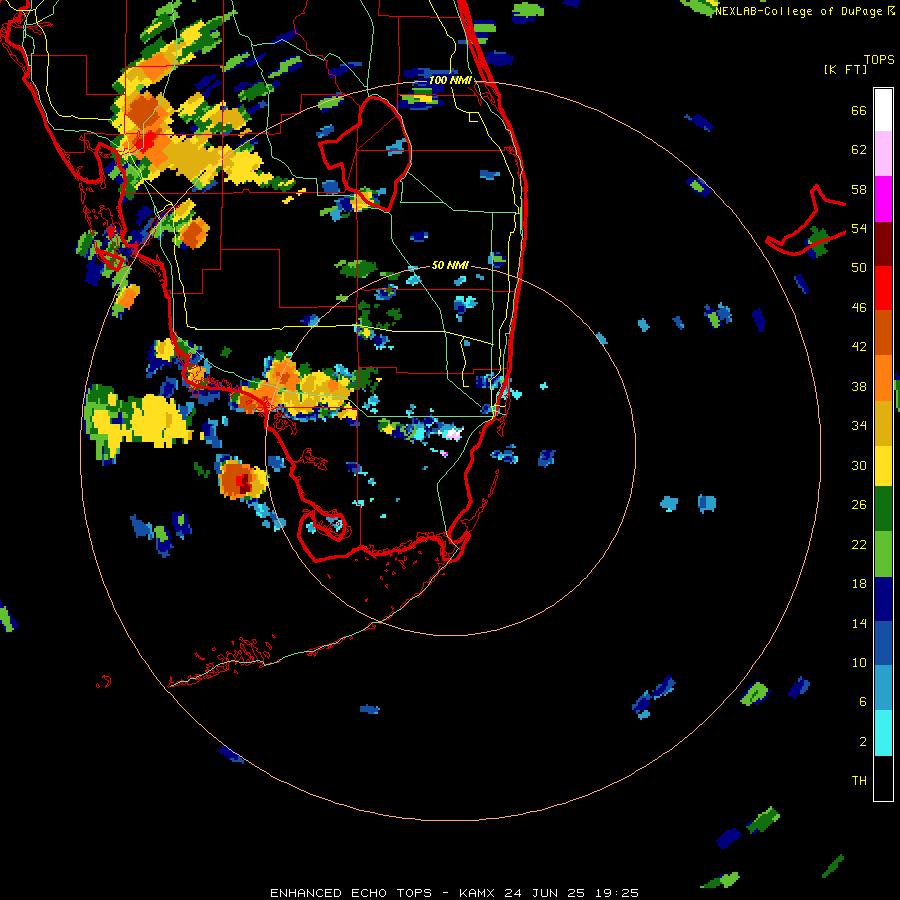Image resolution: width=900 pixels, height=900 pixels.
Task: Click the "NEXLAB-College of DuPage" credit text
Action: pos(798,11)
